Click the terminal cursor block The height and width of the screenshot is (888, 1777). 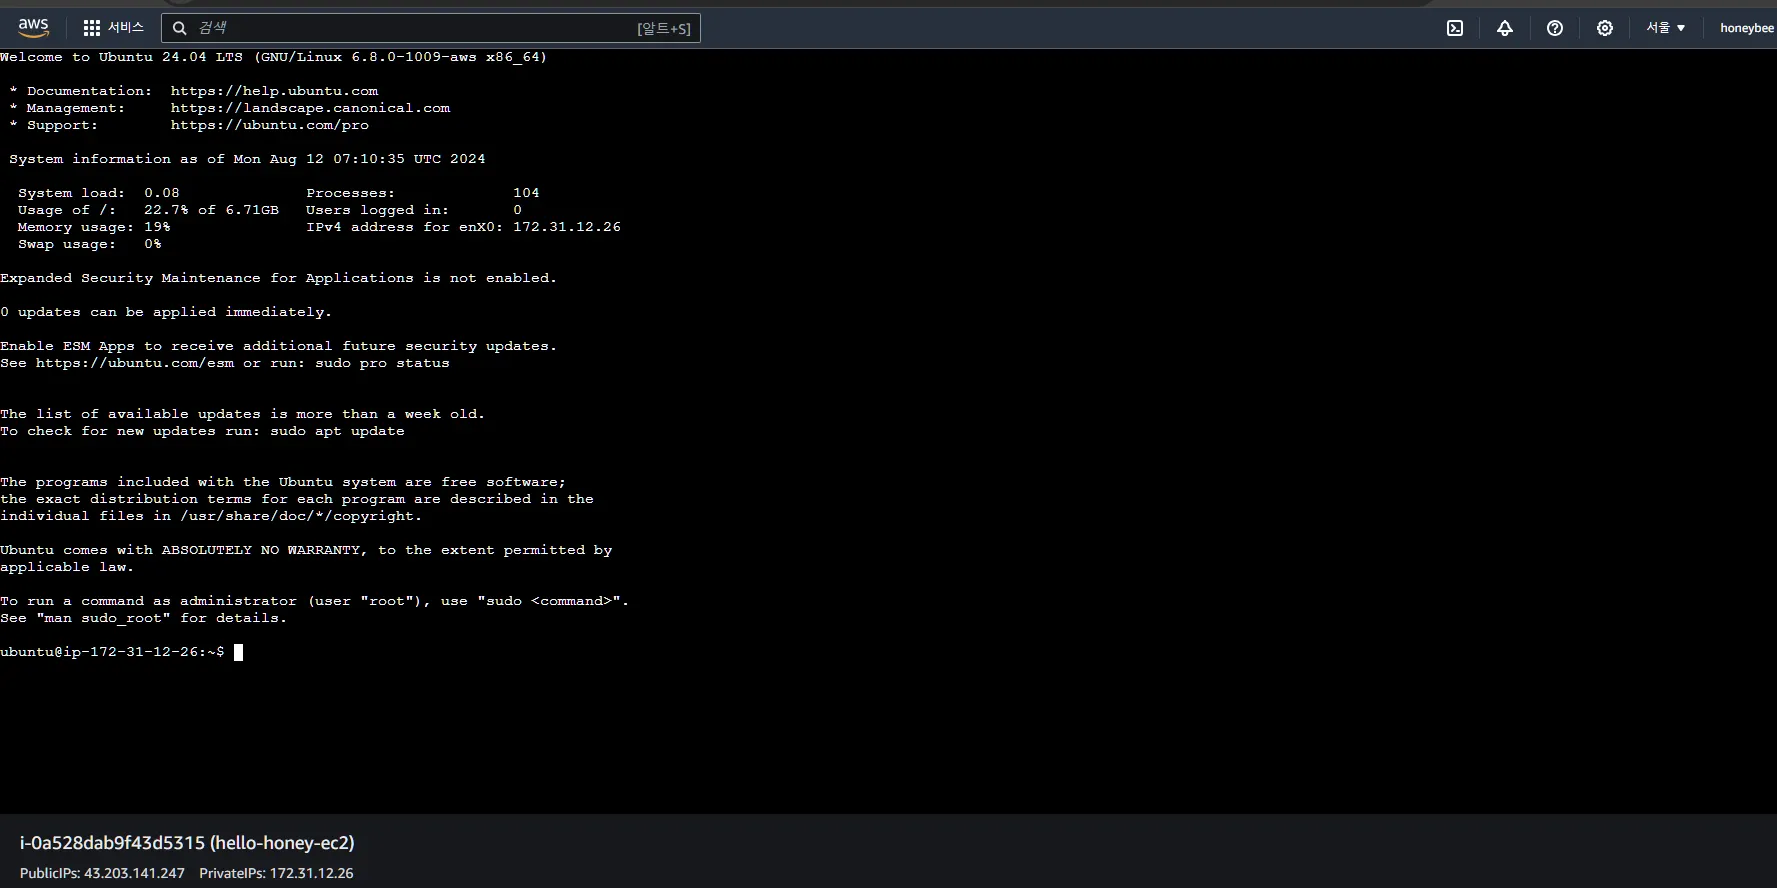(238, 652)
